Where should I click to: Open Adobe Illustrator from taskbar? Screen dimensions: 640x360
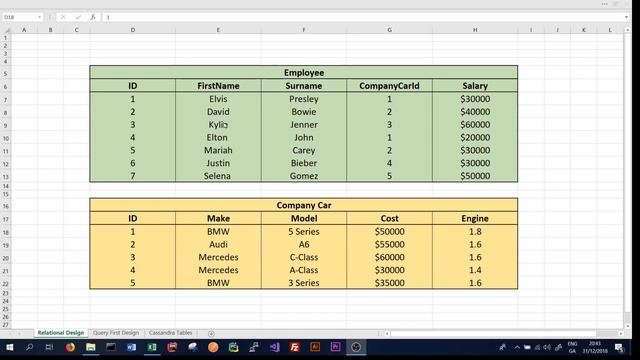pyautogui.click(x=315, y=347)
